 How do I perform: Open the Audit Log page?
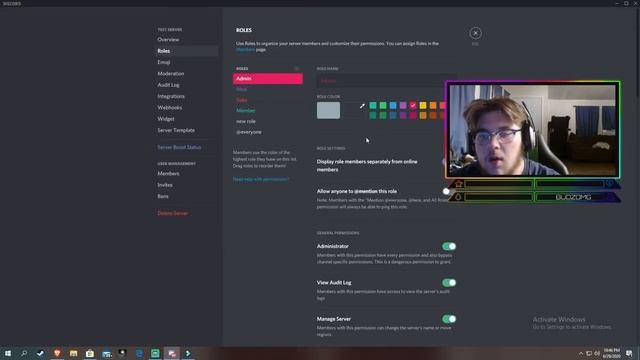[186, 85]
